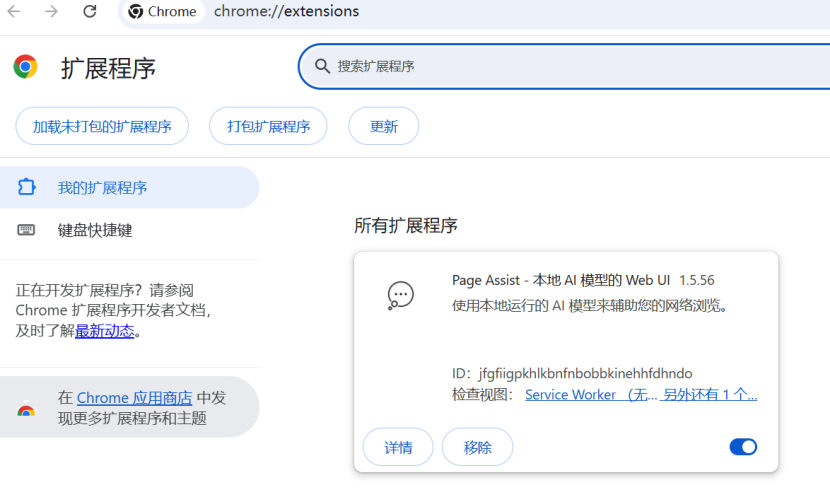This screenshot has width=830, height=497.
Task: Toggle the Page Assist enable switch
Action: point(743,447)
